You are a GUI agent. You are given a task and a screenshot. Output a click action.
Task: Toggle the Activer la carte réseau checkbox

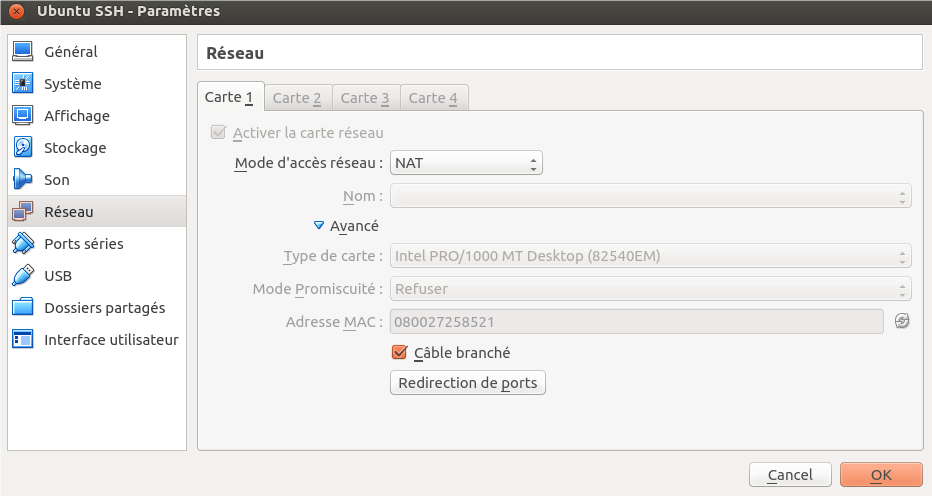click(x=218, y=132)
